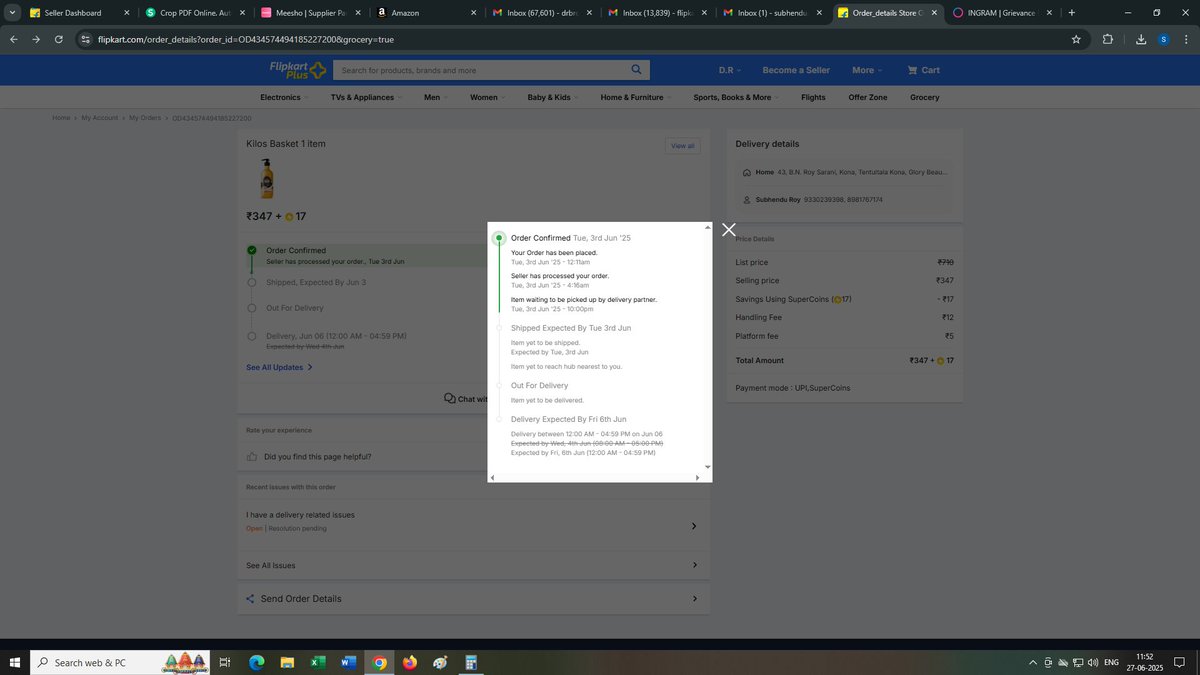The image size is (1200, 675).
Task: Open the Flights link
Action: 813,97
